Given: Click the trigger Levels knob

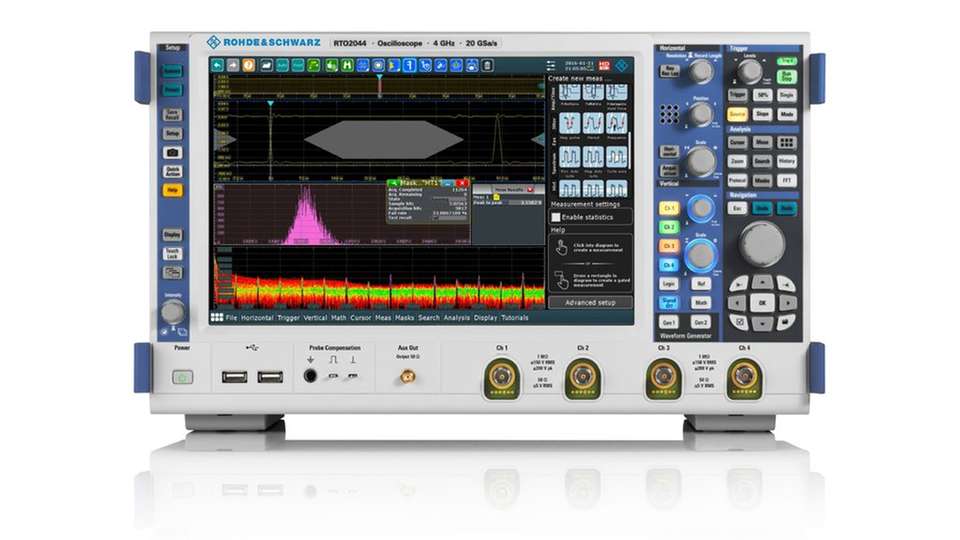Looking at the screenshot, I should coord(749,72).
